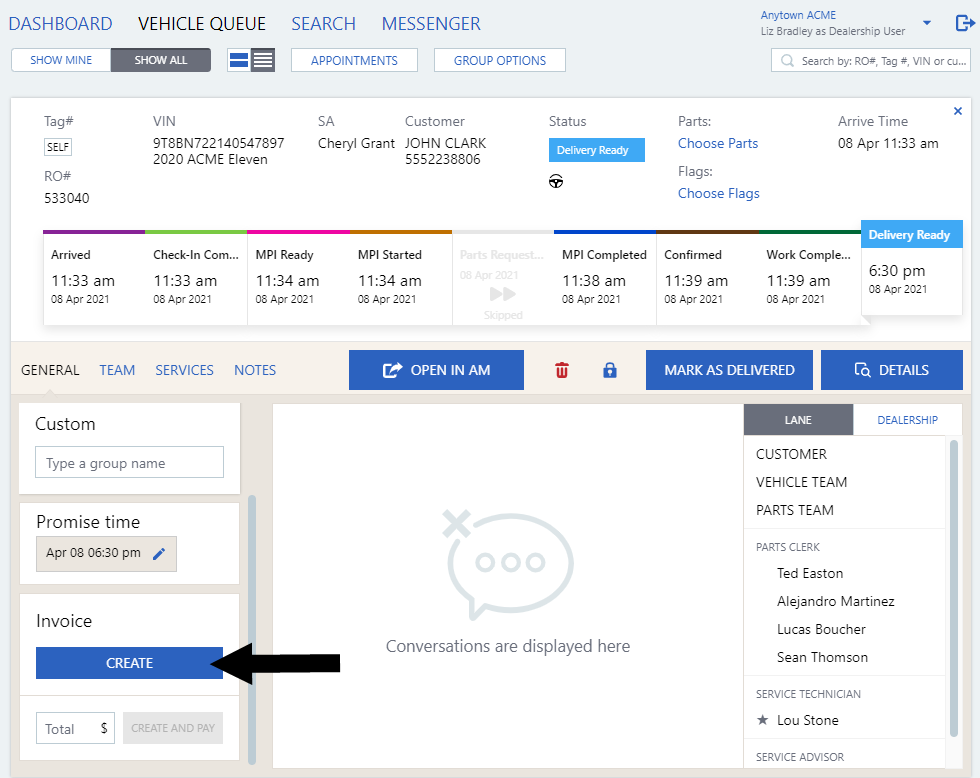
Task: Click the red trash delete icon
Action: (562, 370)
